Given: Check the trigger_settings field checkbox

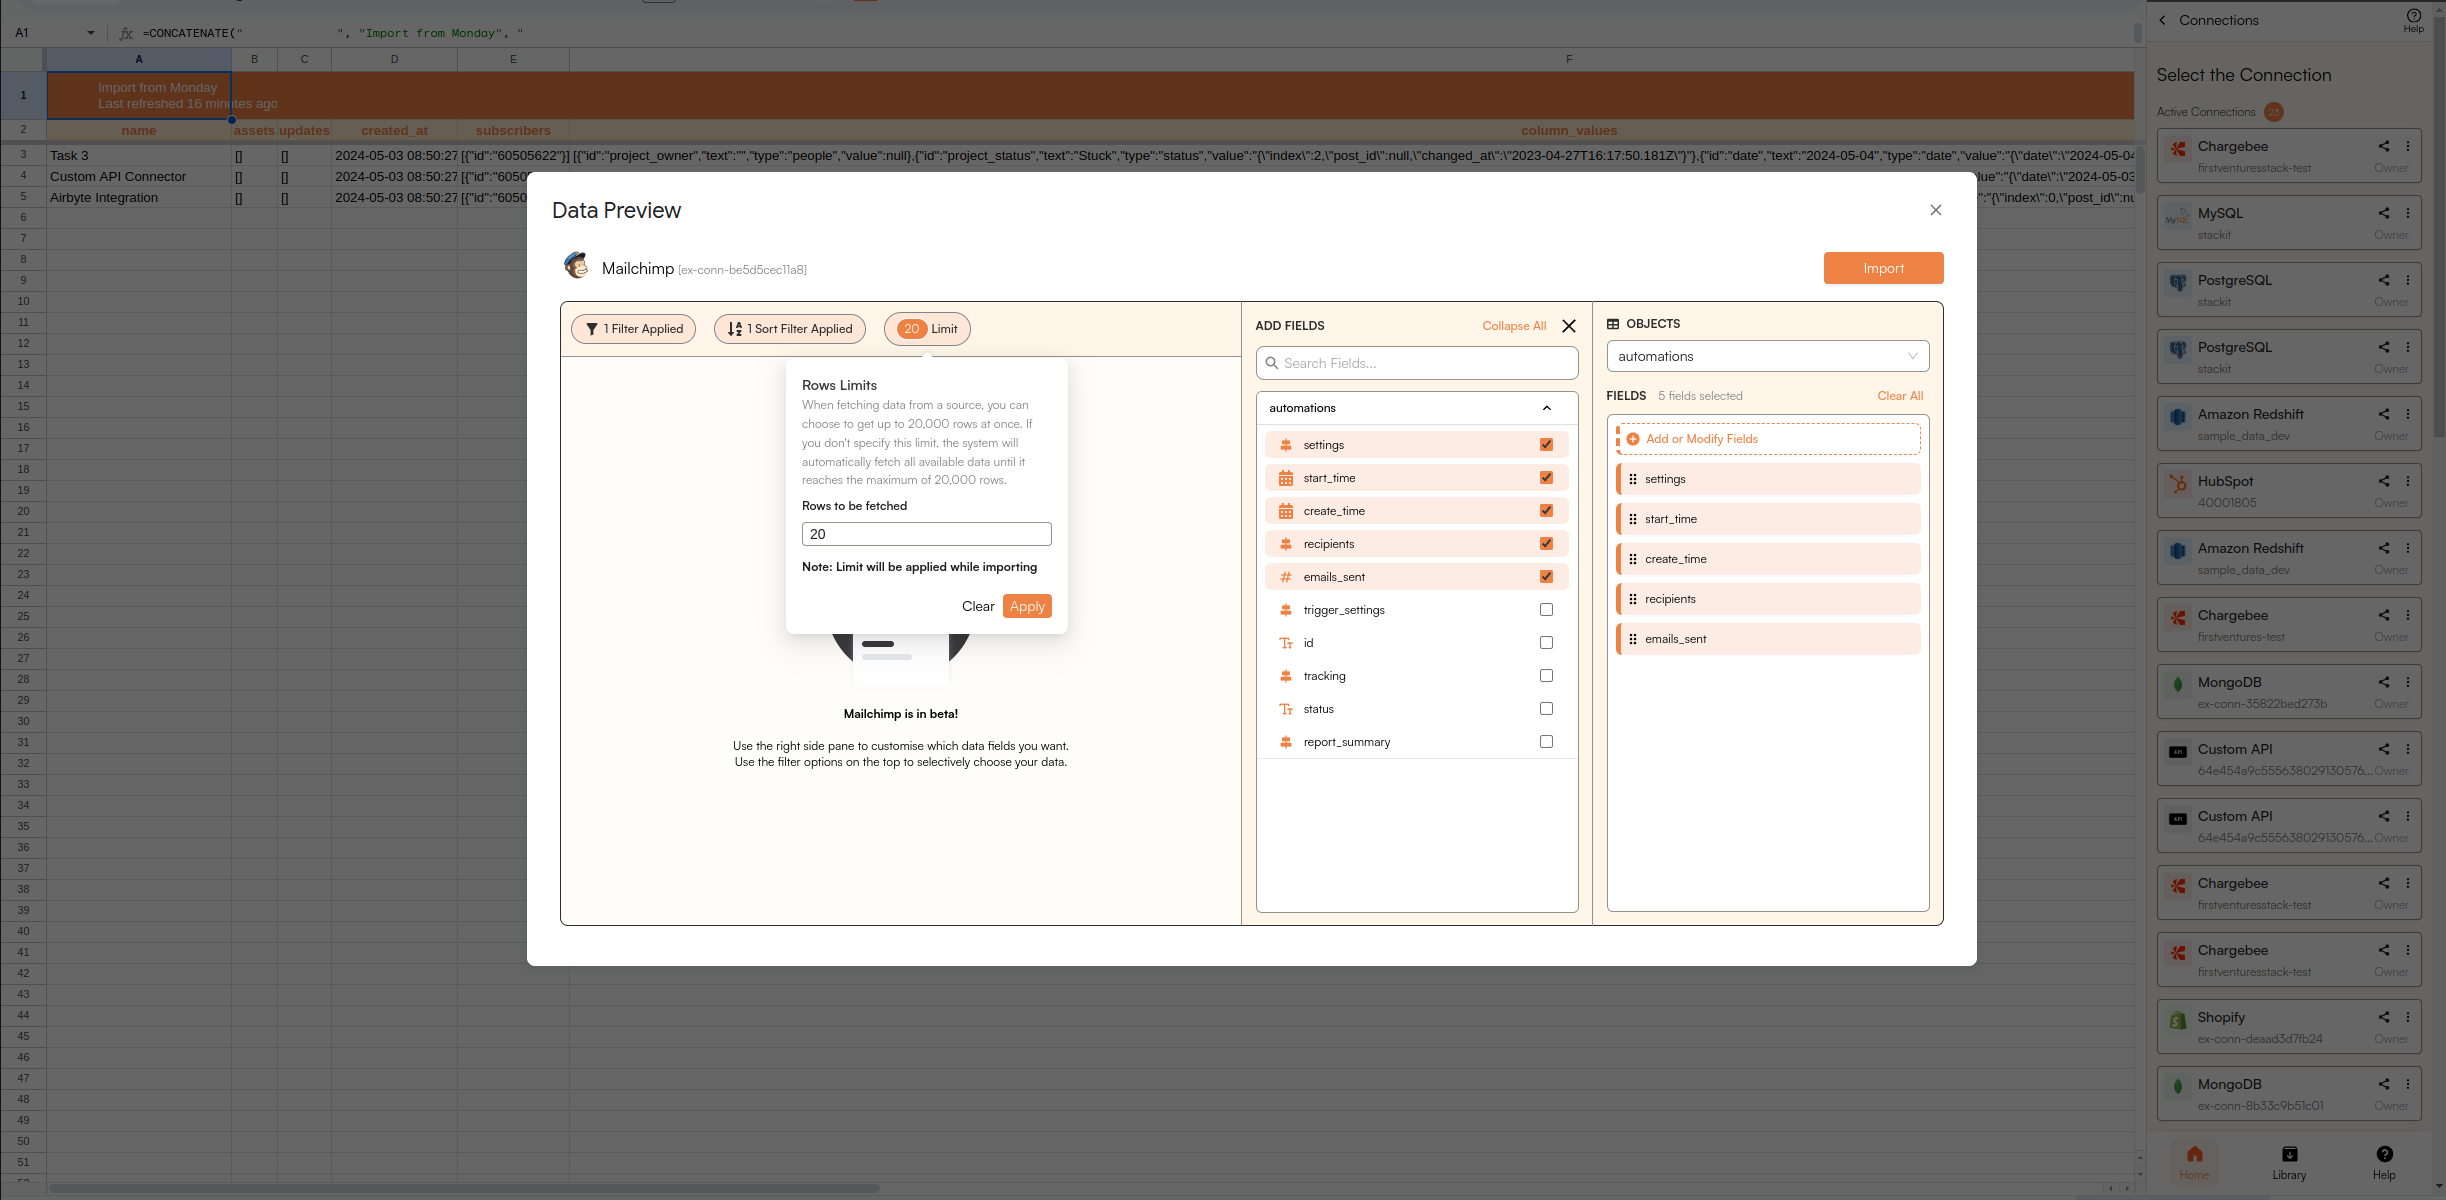Looking at the screenshot, I should (x=1546, y=610).
